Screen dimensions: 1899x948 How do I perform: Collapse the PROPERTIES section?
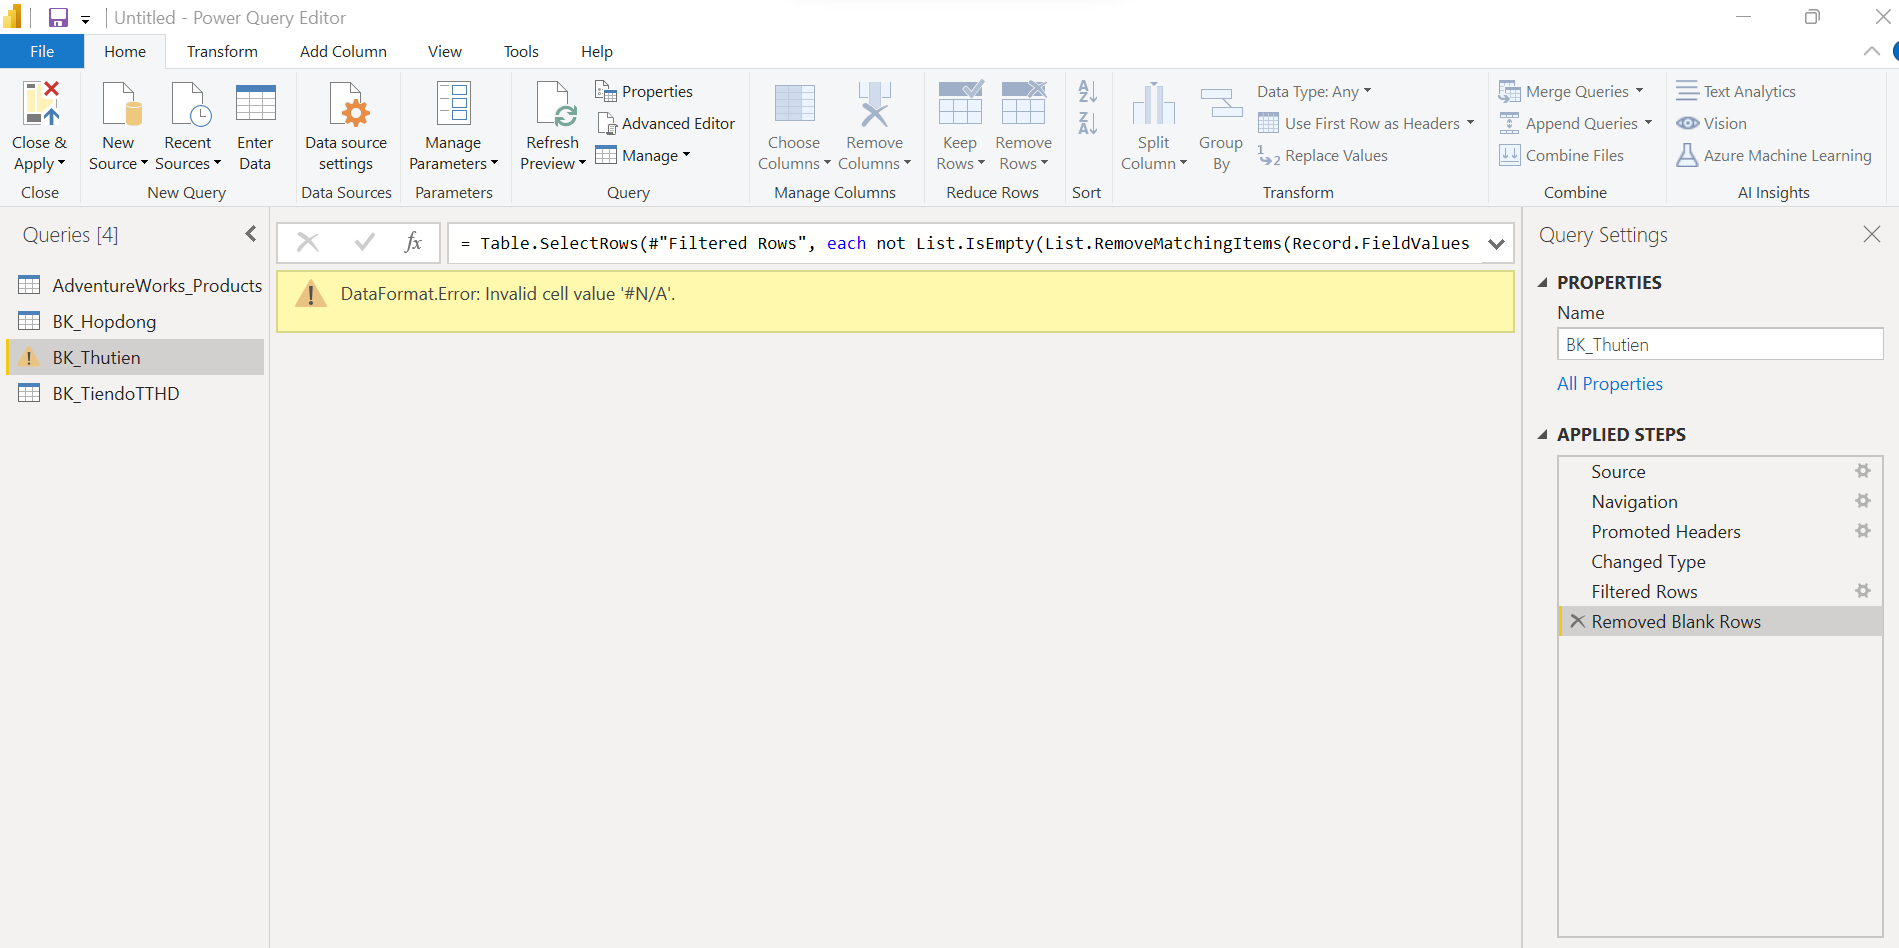[x=1542, y=283]
